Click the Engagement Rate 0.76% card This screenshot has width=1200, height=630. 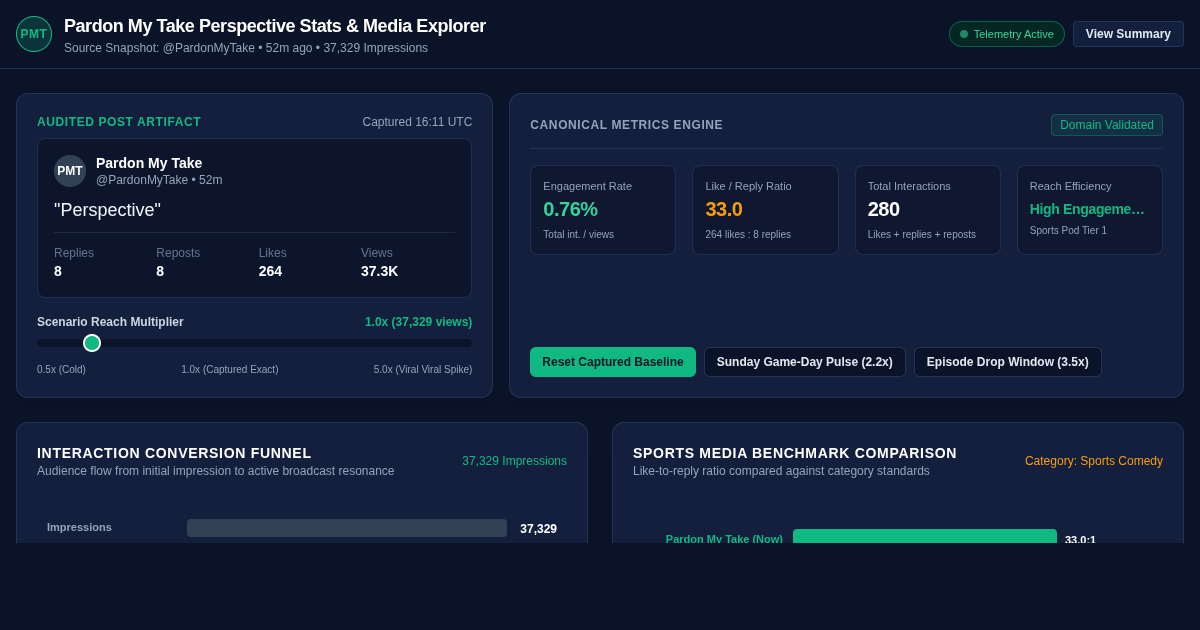(603, 210)
